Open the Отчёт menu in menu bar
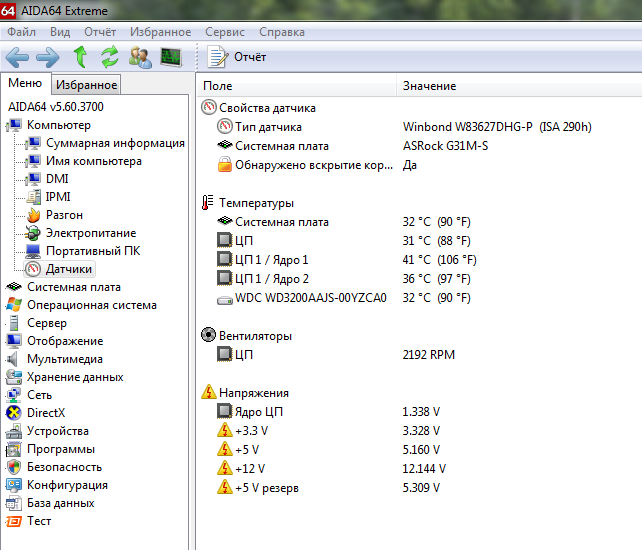Image resolution: width=642 pixels, height=550 pixels. (x=100, y=32)
